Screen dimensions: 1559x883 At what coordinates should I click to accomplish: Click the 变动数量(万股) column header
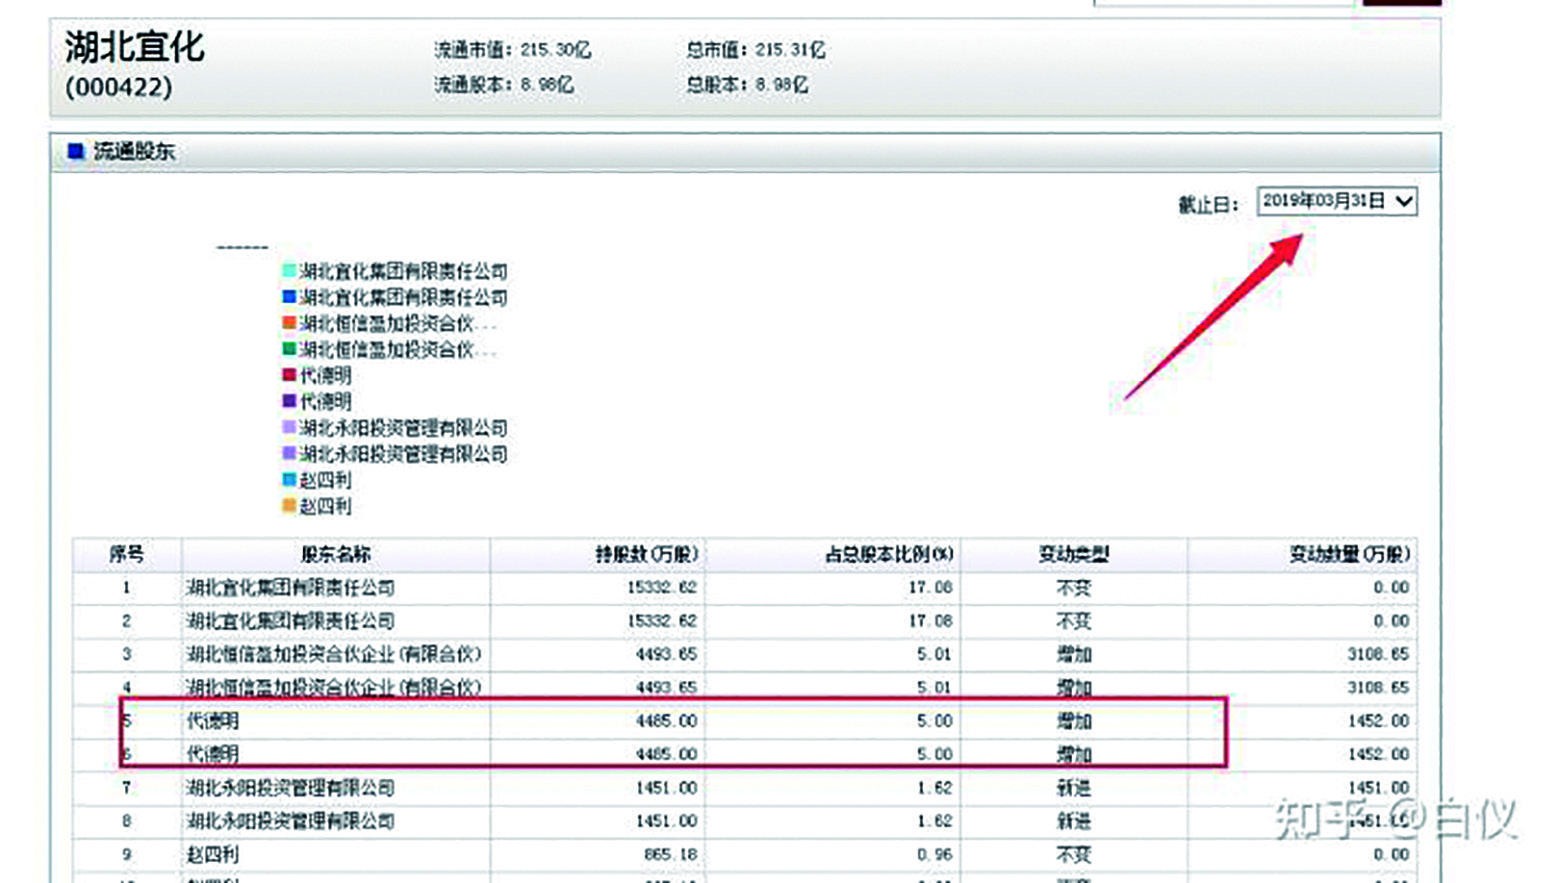pyautogui.click(x=1348, y=554)
